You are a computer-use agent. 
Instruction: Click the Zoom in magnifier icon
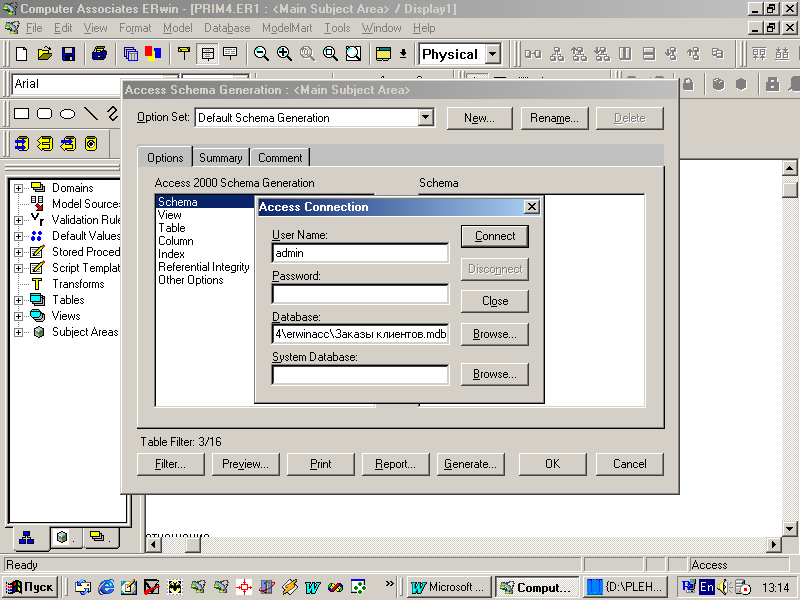(284, 54)
